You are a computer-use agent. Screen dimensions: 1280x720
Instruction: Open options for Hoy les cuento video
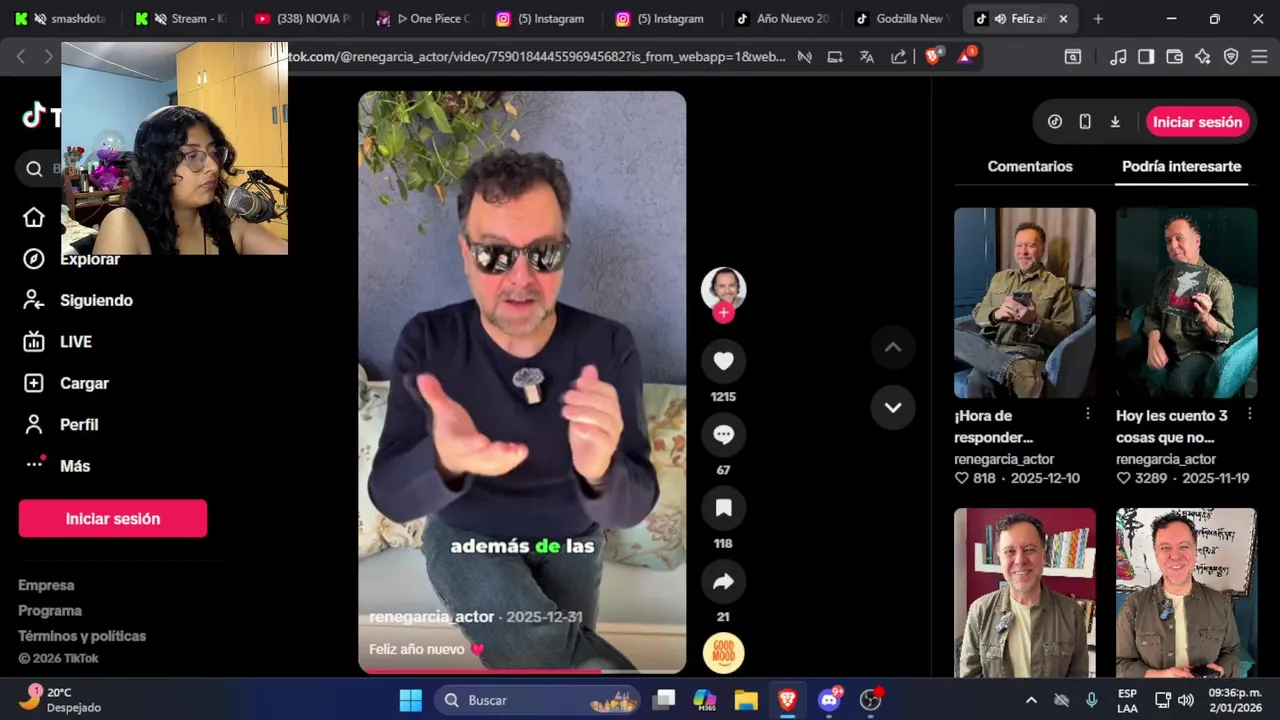(1249, 414)
